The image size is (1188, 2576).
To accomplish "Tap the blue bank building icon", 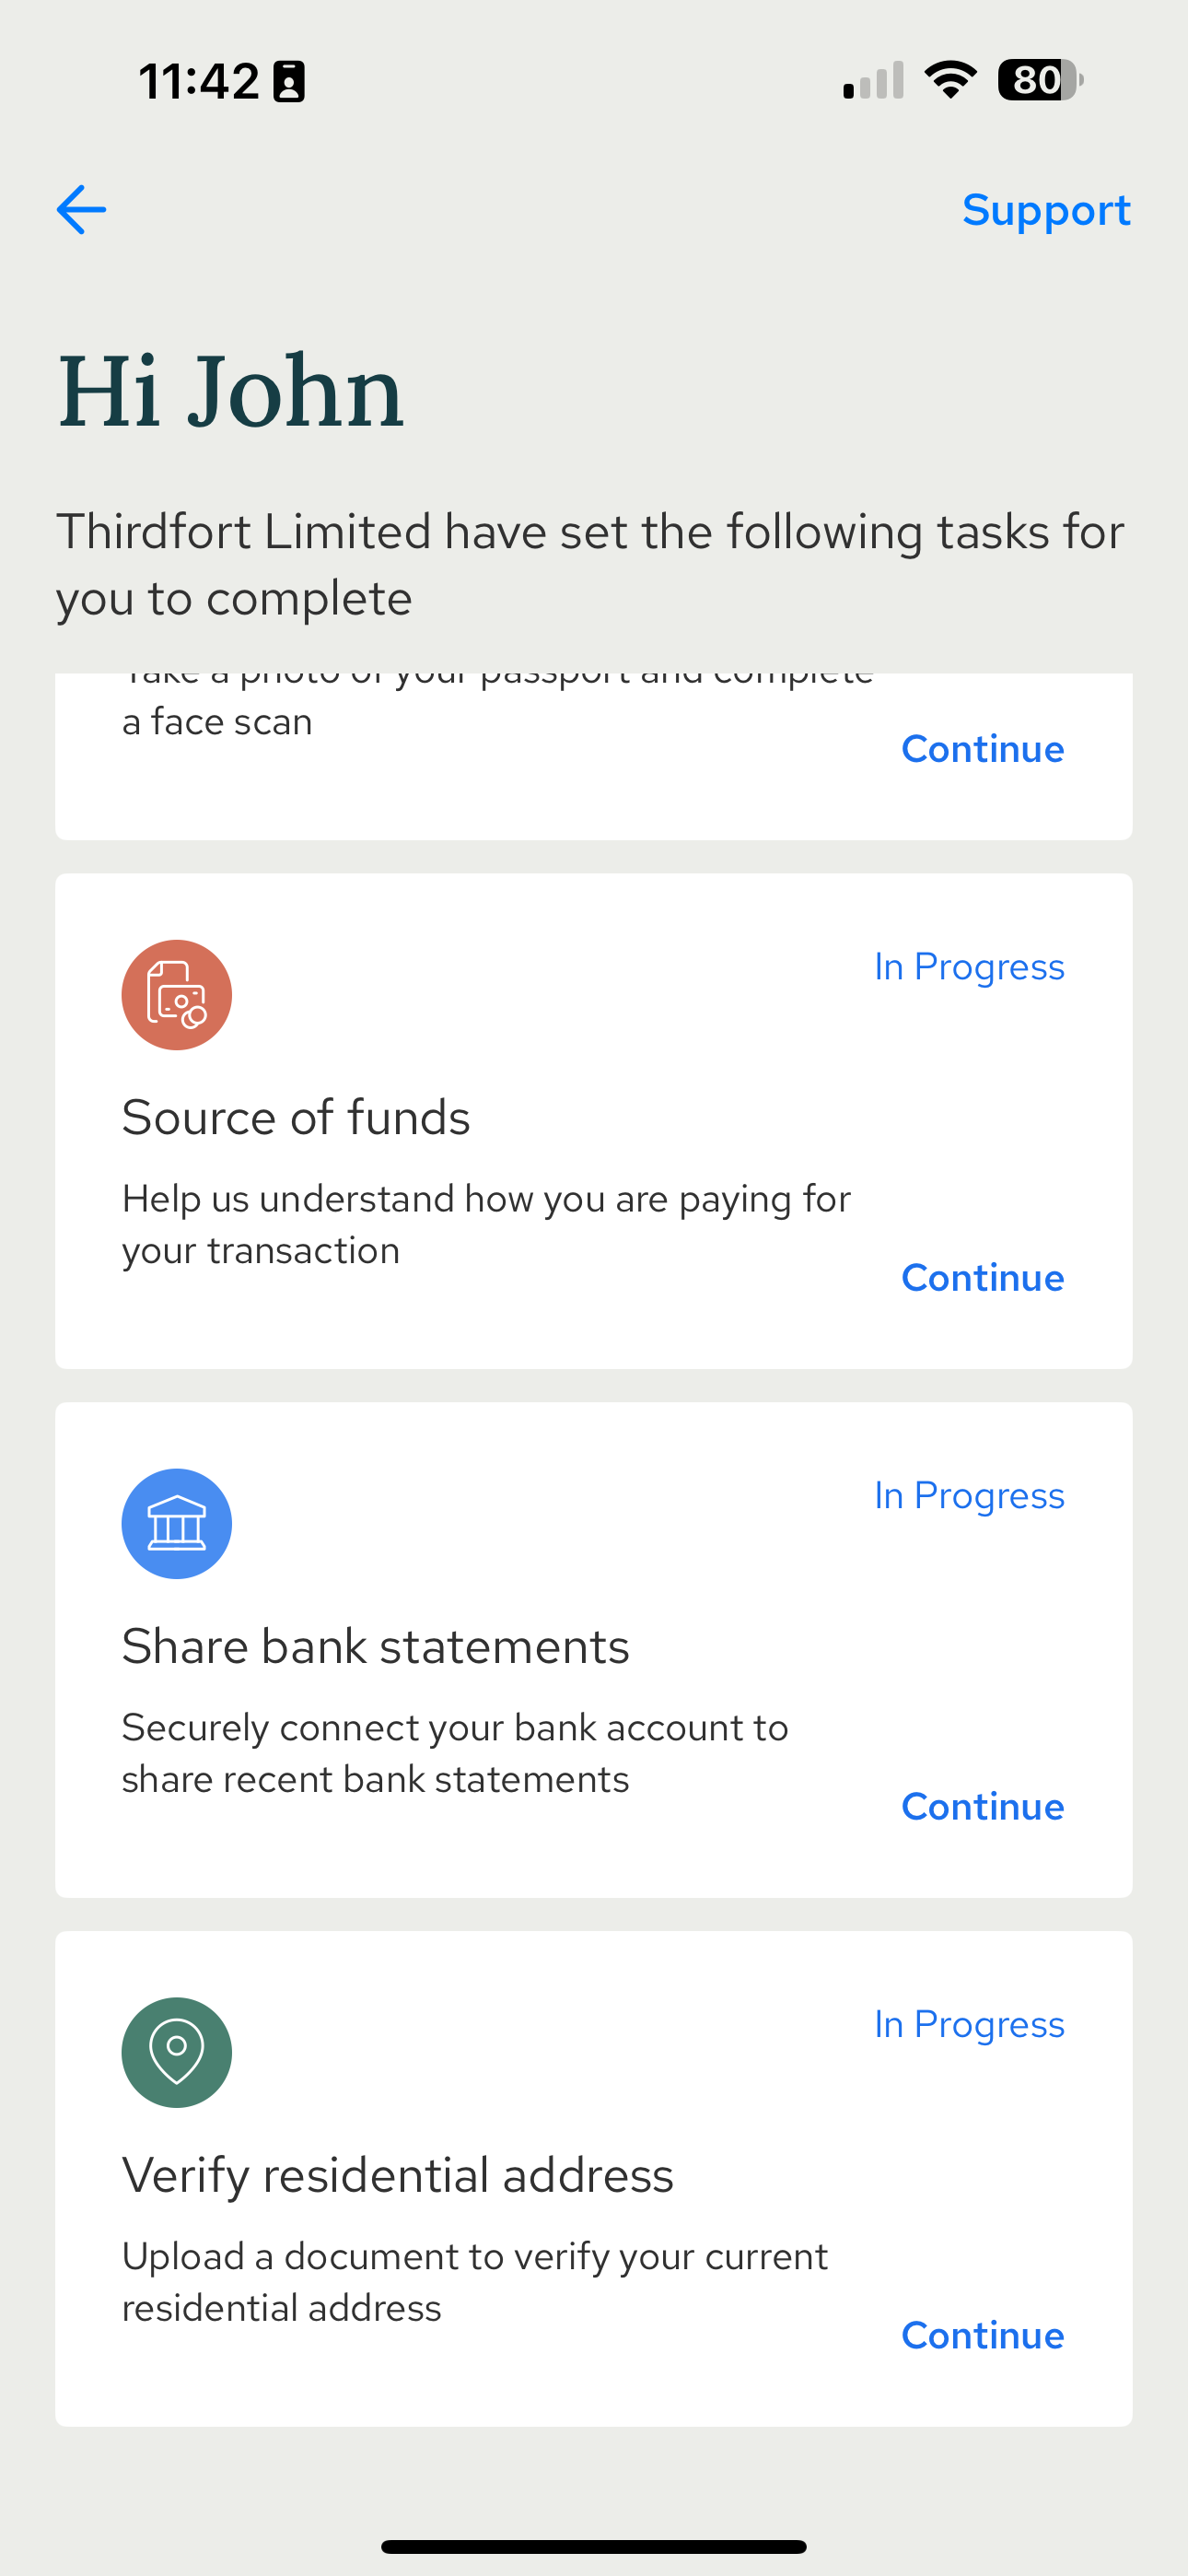I will [x=177, y=1524].
